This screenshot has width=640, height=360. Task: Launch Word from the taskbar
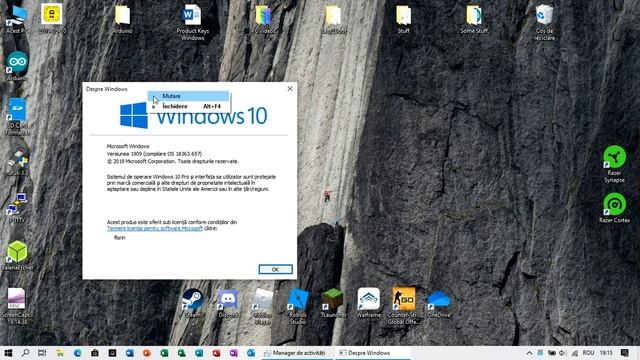pyautogui.click(x=130, y=353)
